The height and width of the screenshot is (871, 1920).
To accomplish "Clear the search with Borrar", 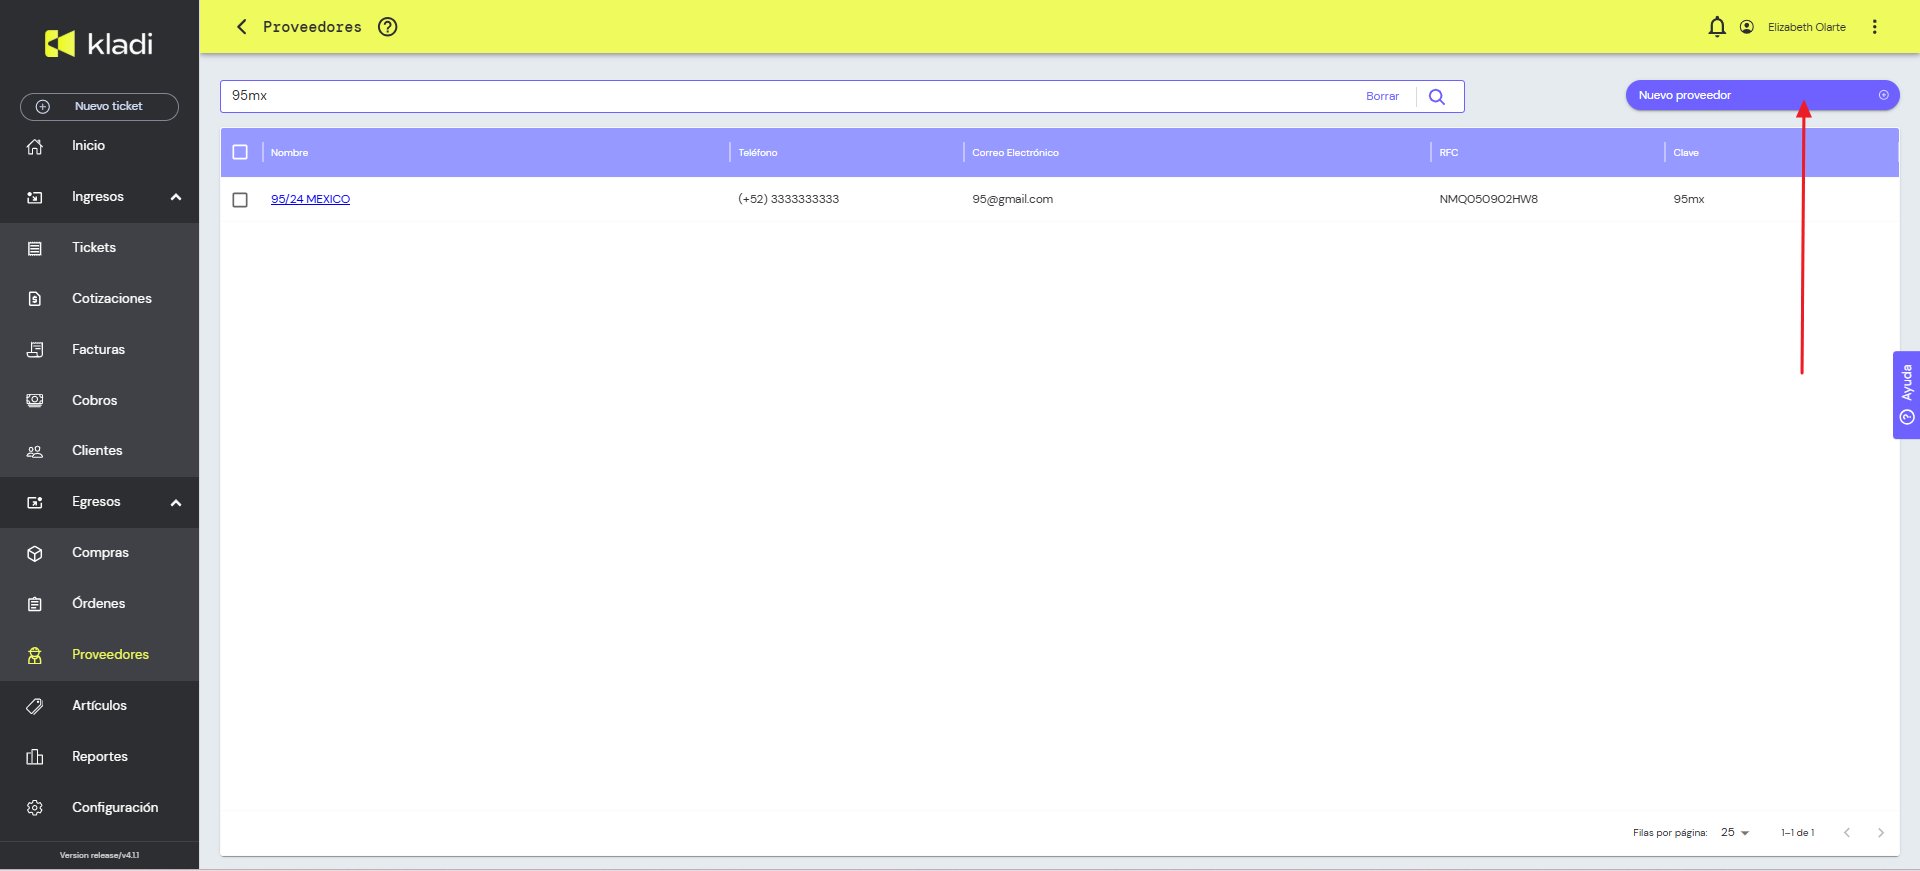I will point(1382,97).
